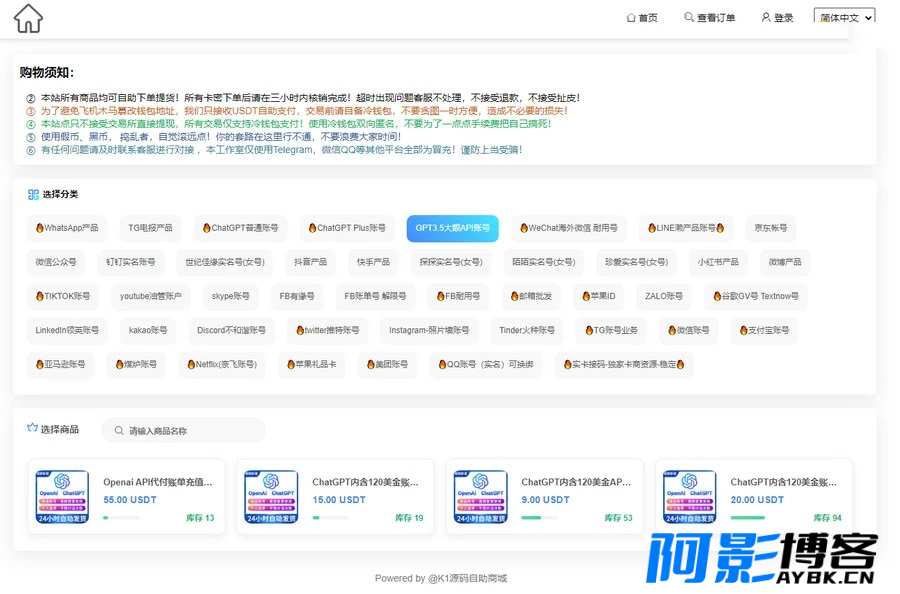Click the product title Openai API代付账单充值
This screenshot has width=900, height=594.
click(158, 482)
